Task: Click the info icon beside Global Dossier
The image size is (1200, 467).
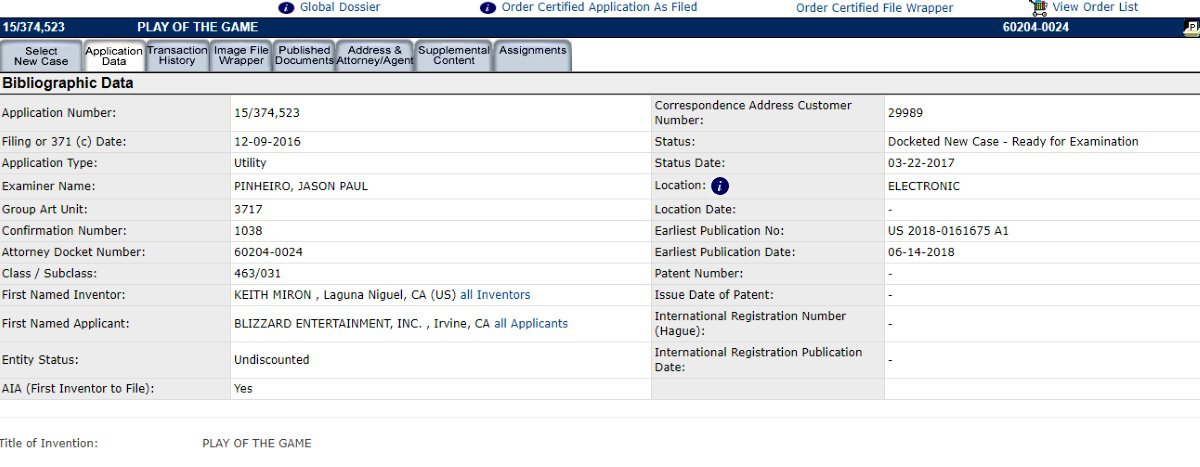Action: (287, 8)
